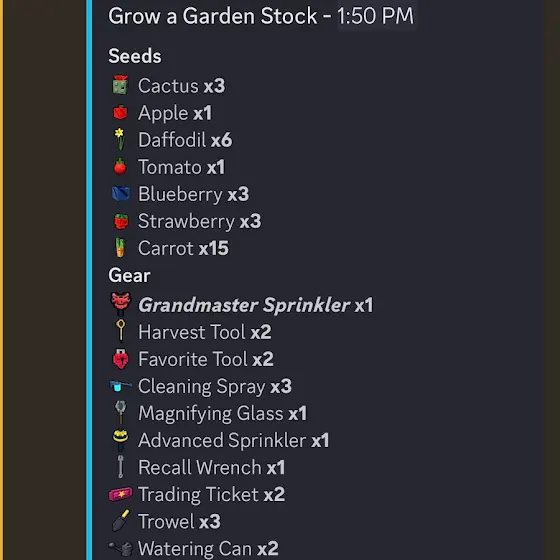
Task: Click the pink Trading Ticket icon
Action: [x=120, y=494]
